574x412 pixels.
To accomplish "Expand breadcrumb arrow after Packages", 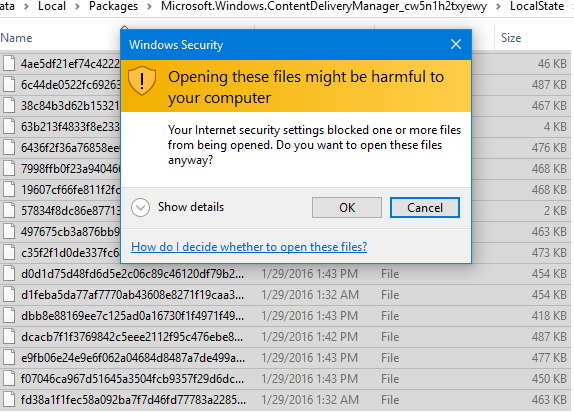I will click(149, 6).
